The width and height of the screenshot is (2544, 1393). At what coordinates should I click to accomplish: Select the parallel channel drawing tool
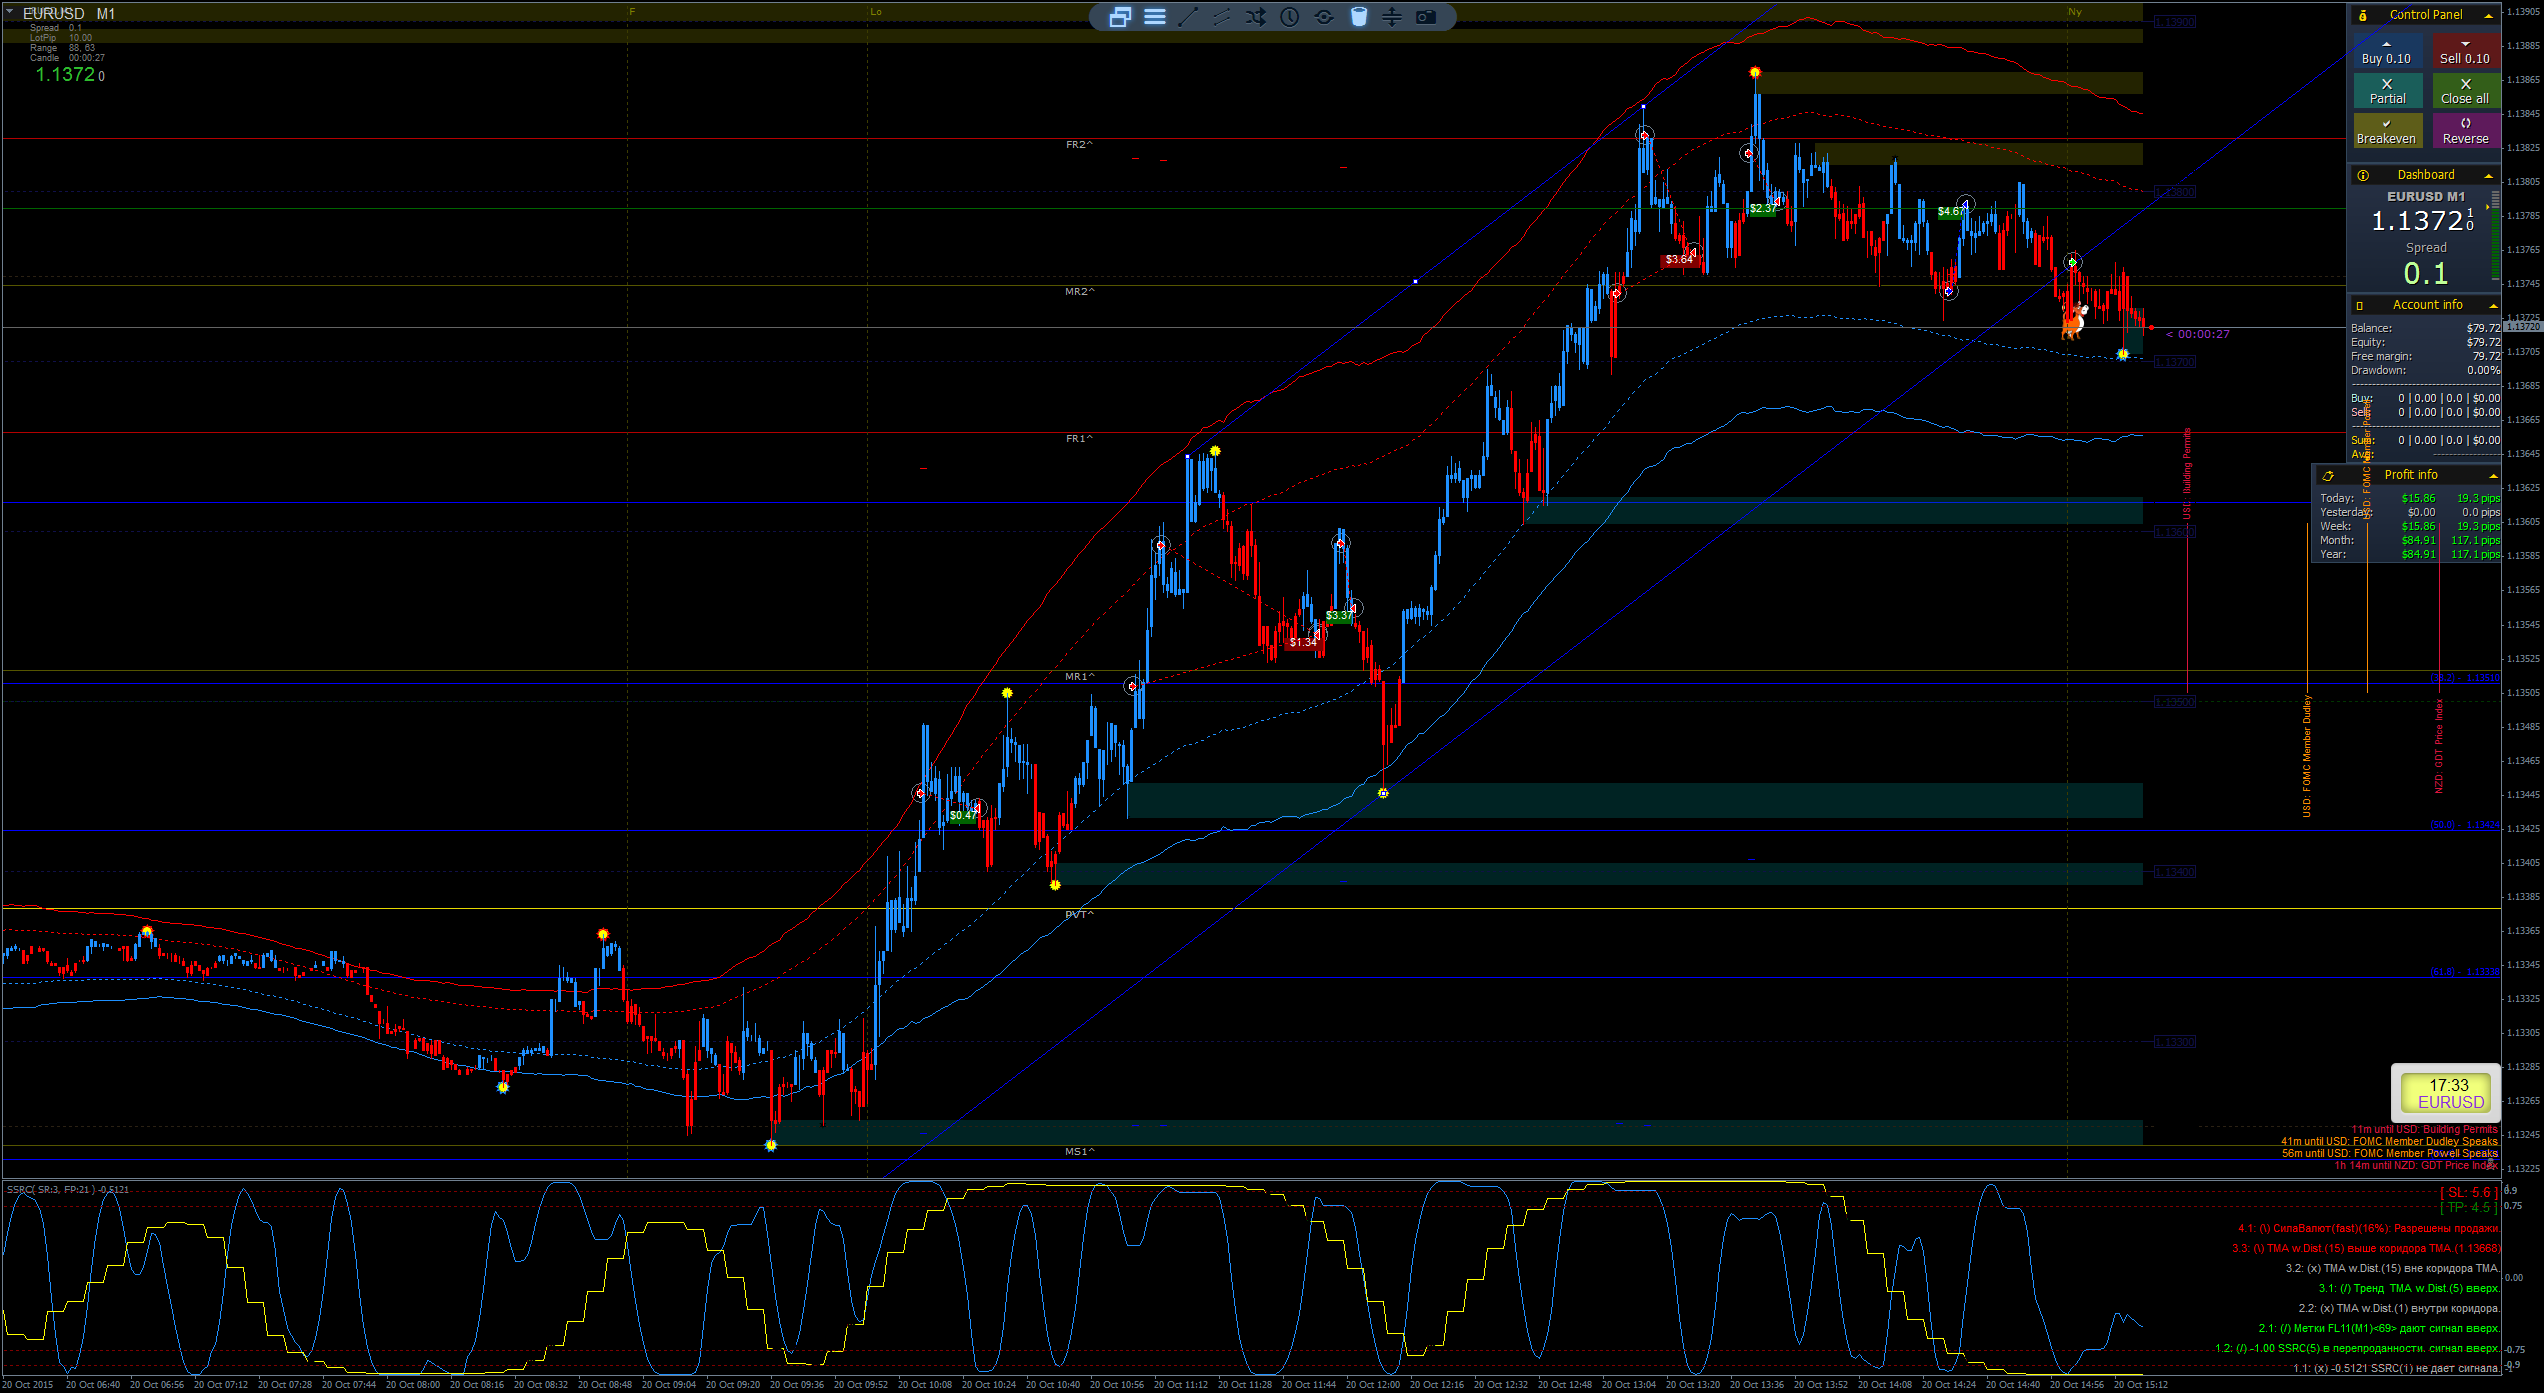(x=1222, y=17)
